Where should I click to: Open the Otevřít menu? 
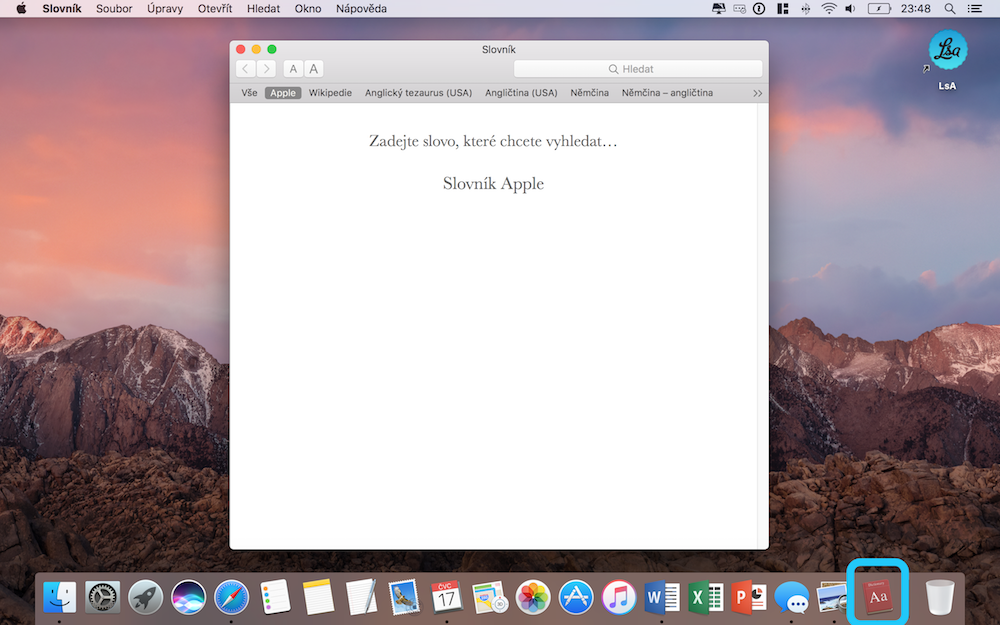point(215,9)
